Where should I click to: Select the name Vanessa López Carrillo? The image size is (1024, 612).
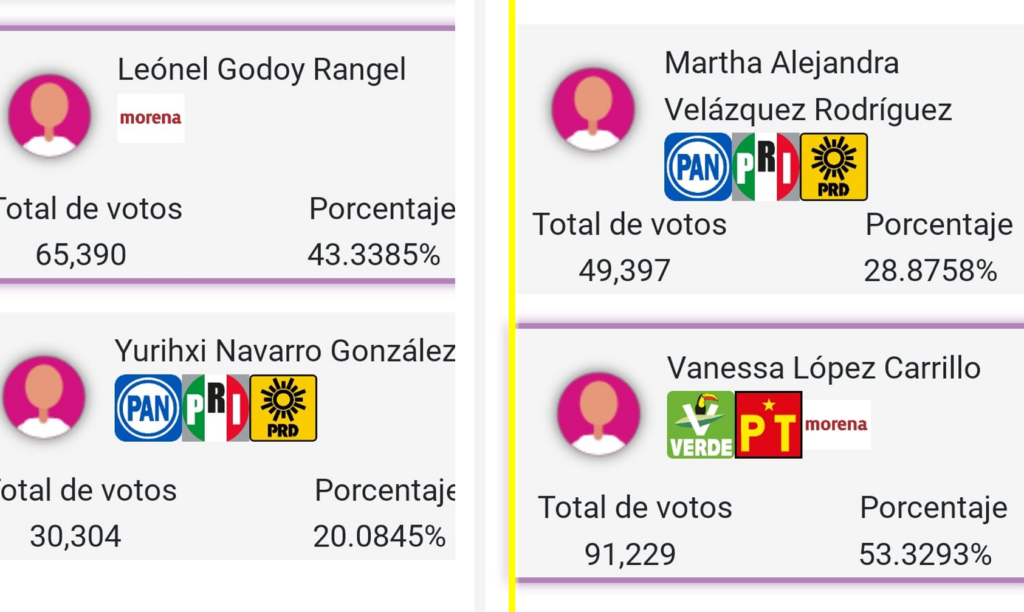(x=824, y=368)
